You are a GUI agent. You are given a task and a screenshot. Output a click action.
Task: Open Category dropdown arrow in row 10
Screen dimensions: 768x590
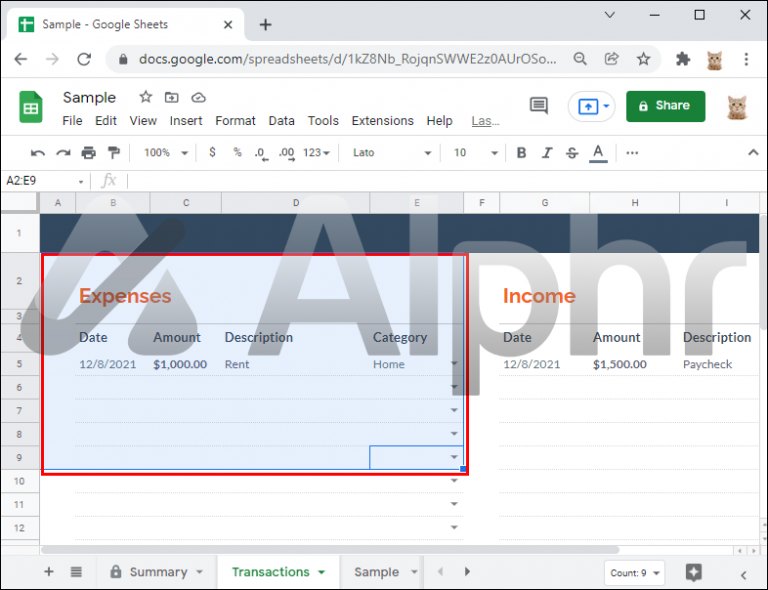pyautogui.click(x=454, y=481)
